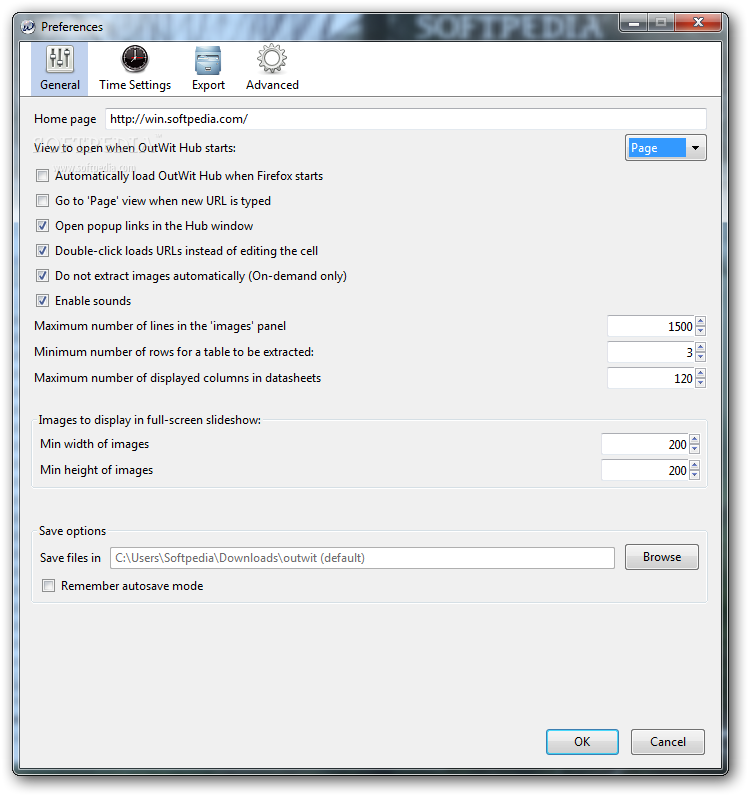Check Remember autosave mode

point(48,585)
